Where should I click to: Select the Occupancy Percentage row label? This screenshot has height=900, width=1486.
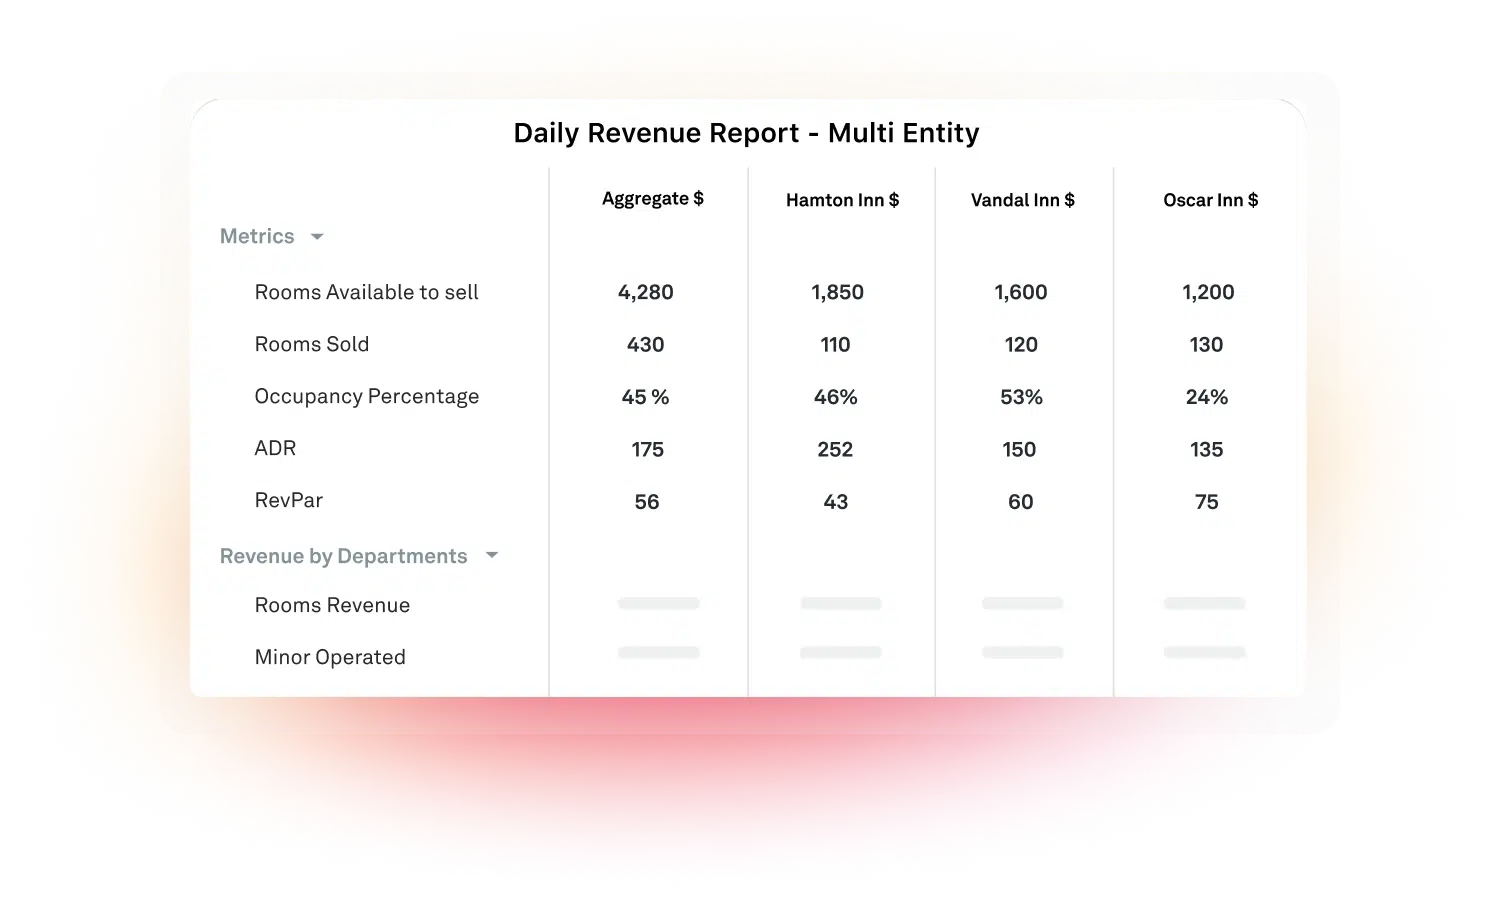[366, 396]
